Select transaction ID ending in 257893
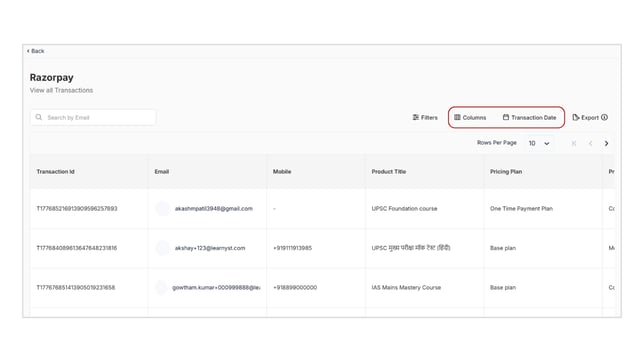Viewport: 644px width, 362px height. coord(77,209)
